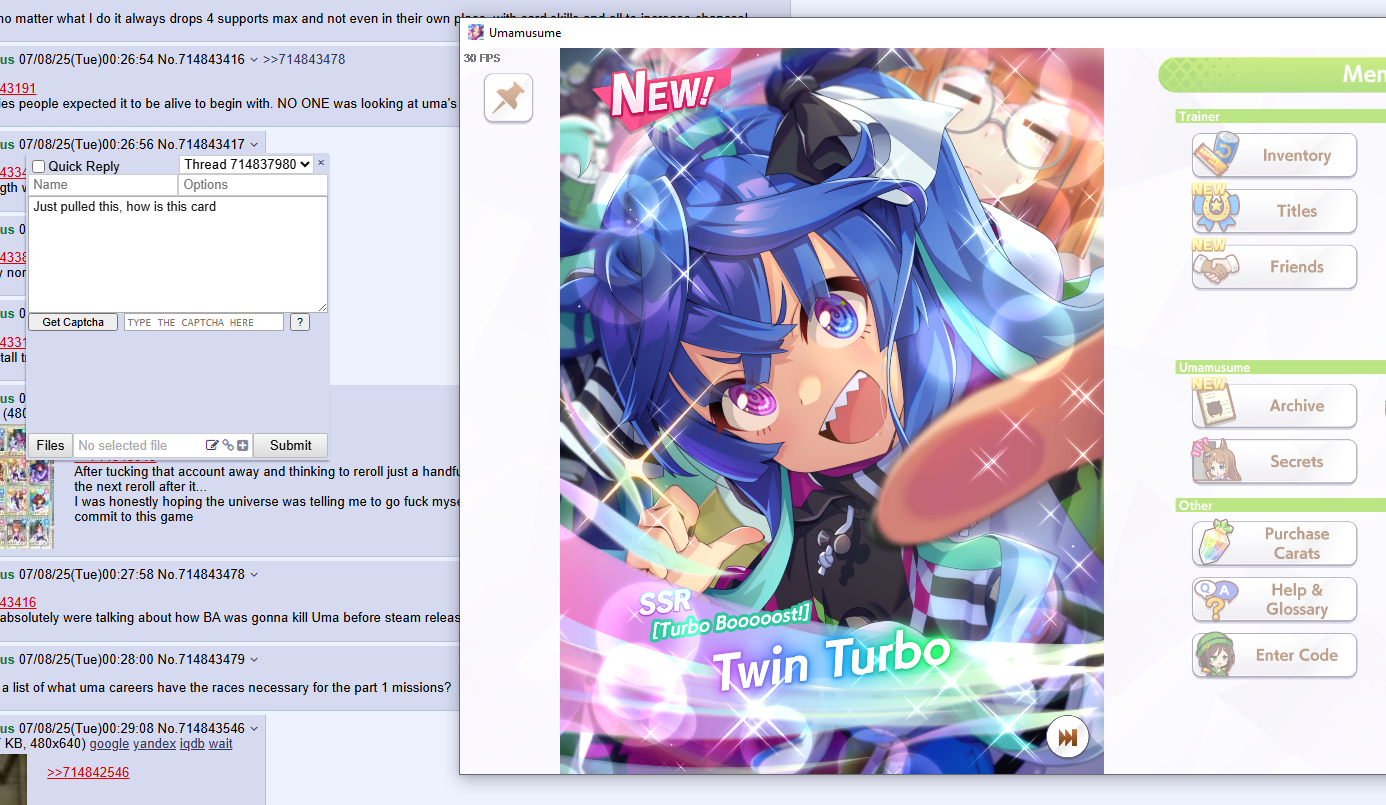This screenshot has height=805, width=1386.
Task: Click post number No.714843416
Action: click(x=201, y=59)
